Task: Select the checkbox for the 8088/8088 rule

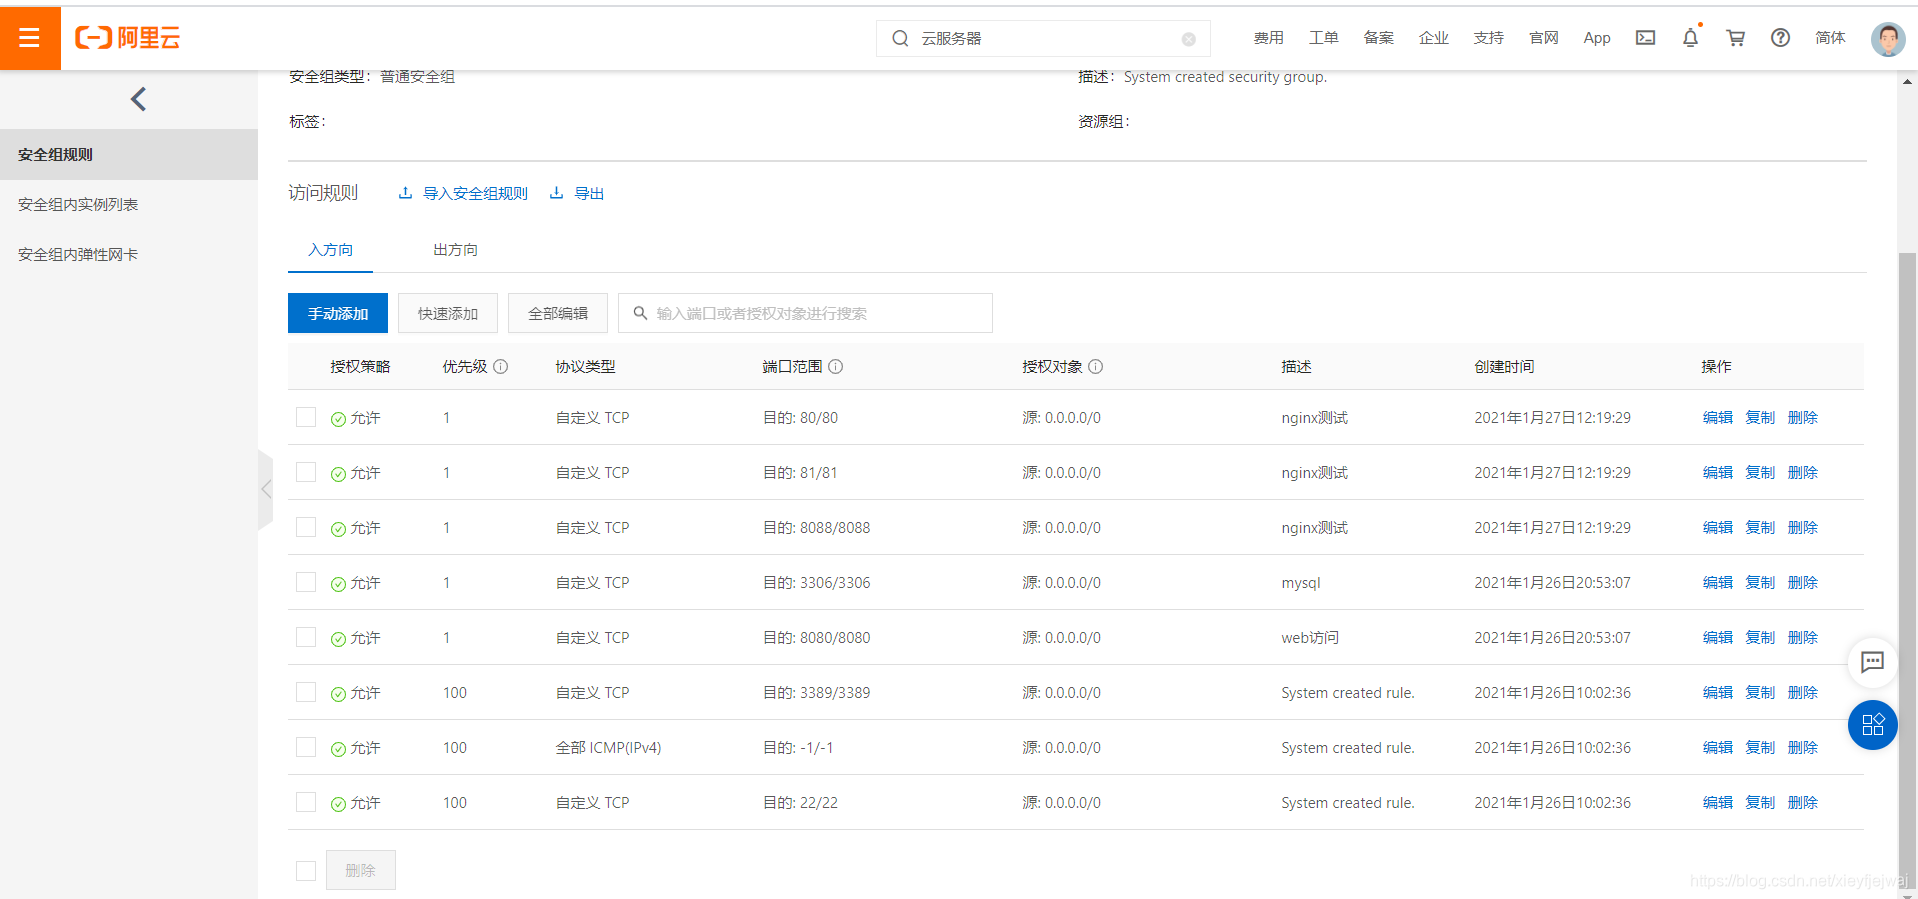Action: point(306,527)
